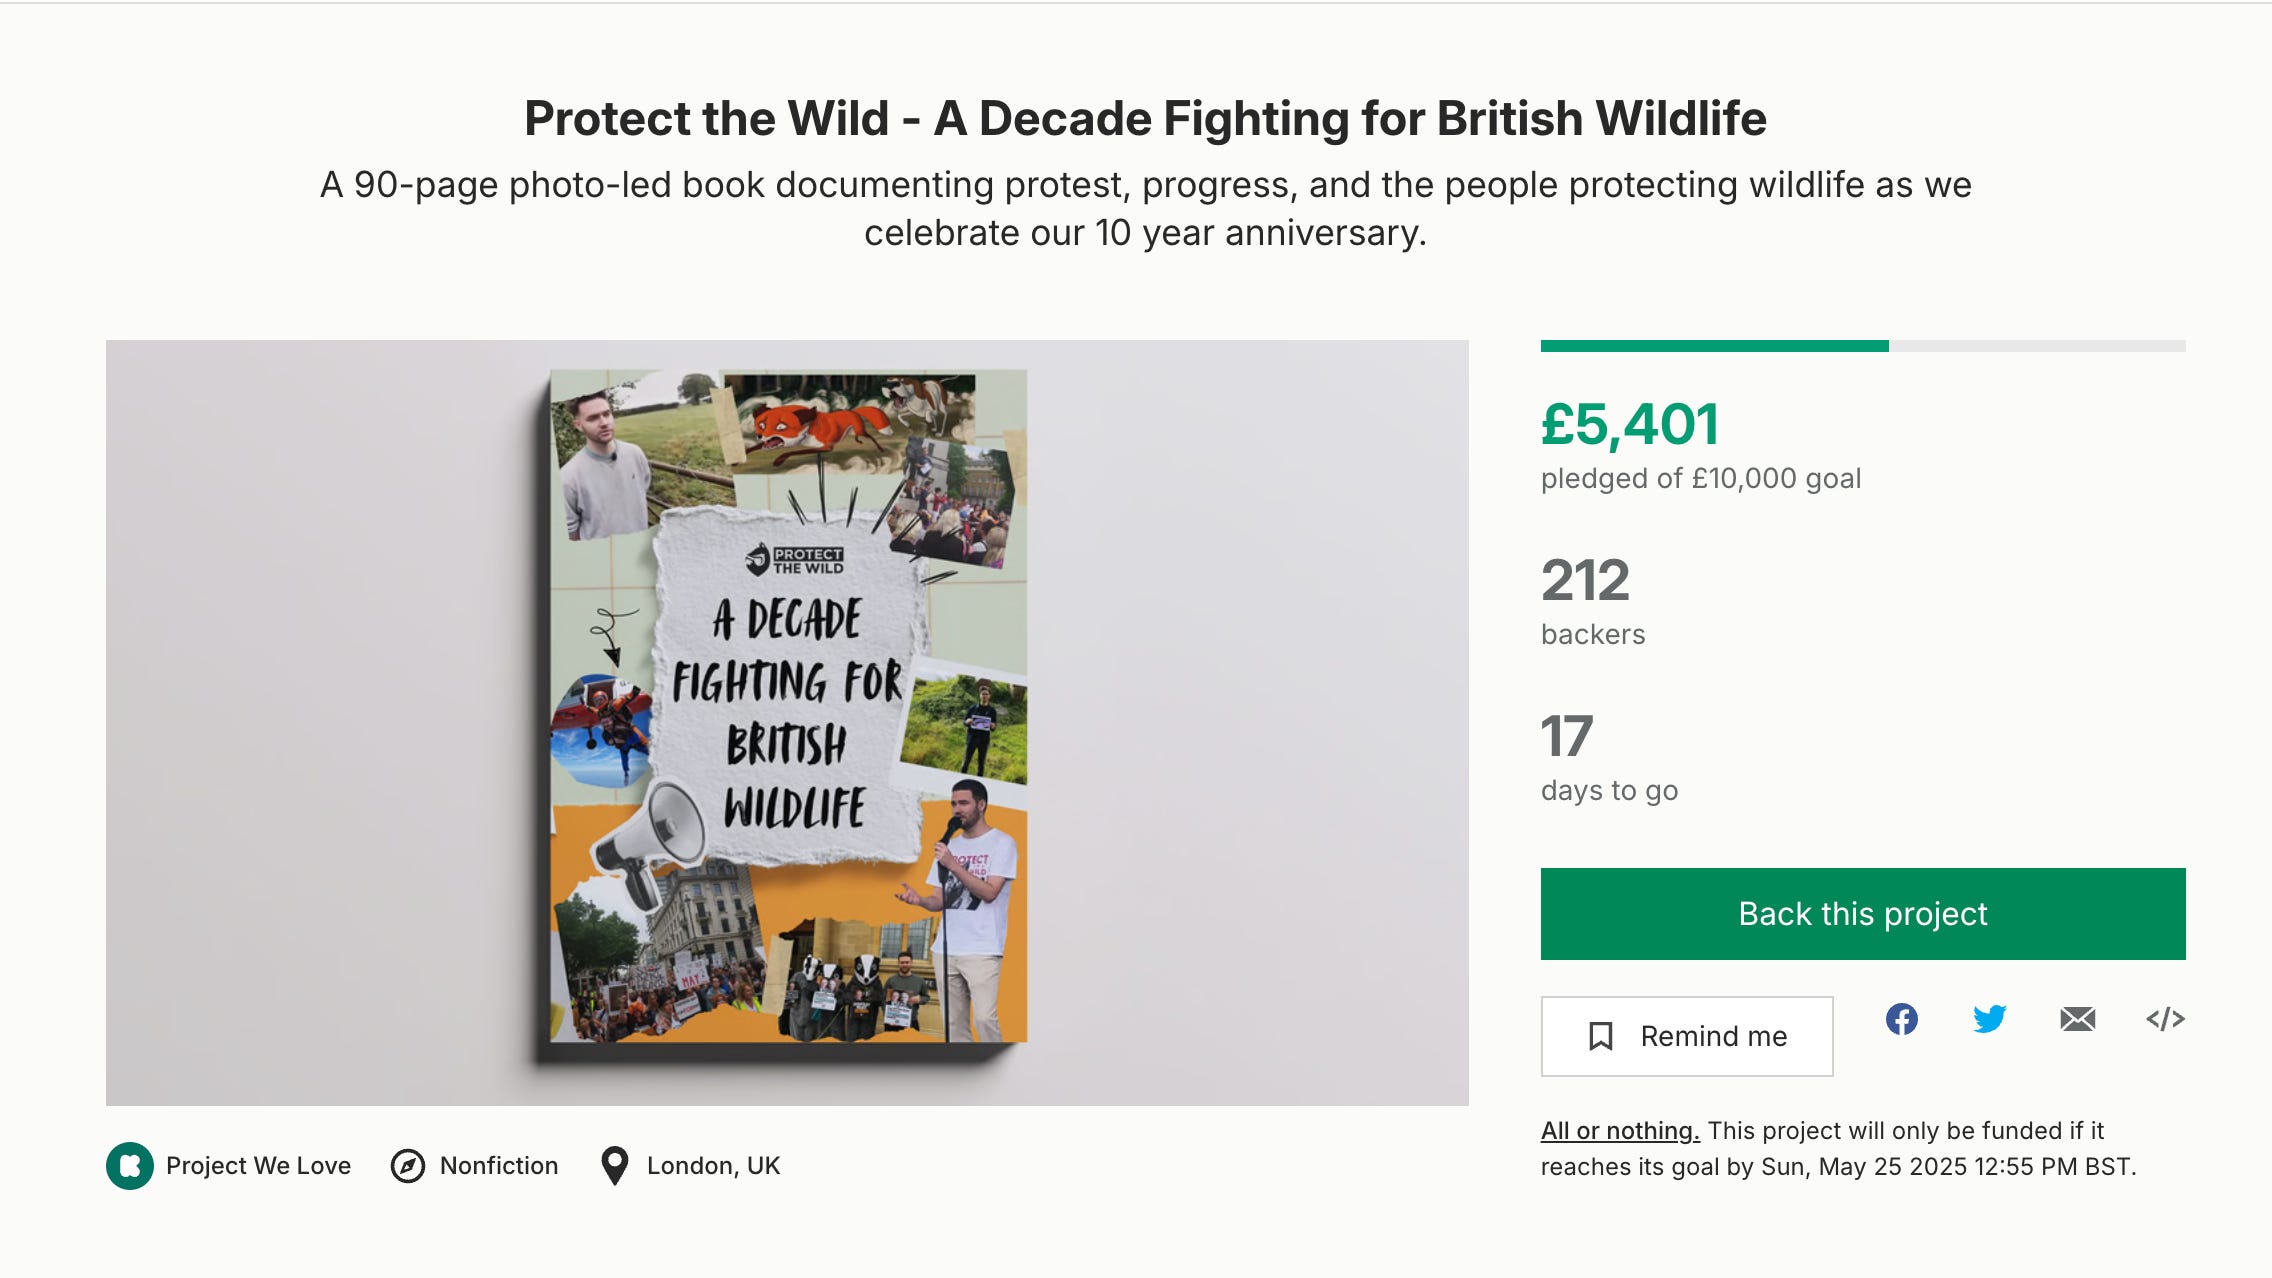Click the 212 backers count
Image resolution: width=2272 pixels, height=1278 pixels.
[x=1586, y=580]
